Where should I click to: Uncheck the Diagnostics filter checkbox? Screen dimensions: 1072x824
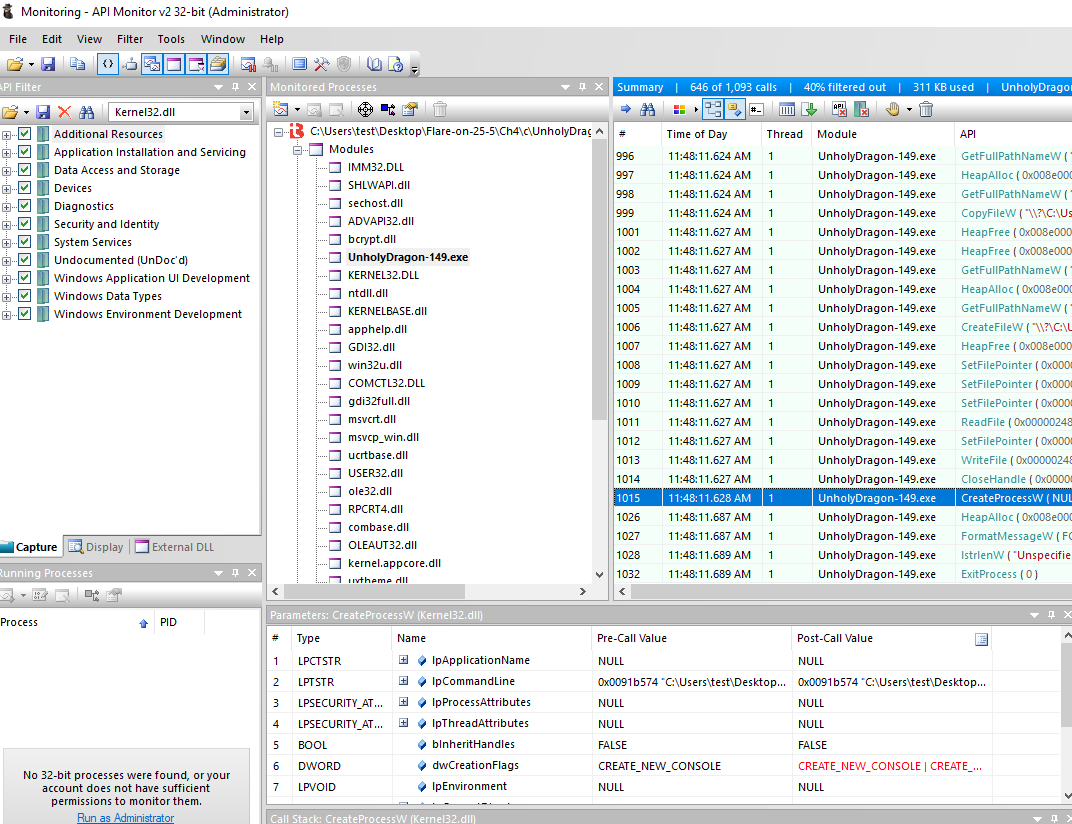coord(26,205)
